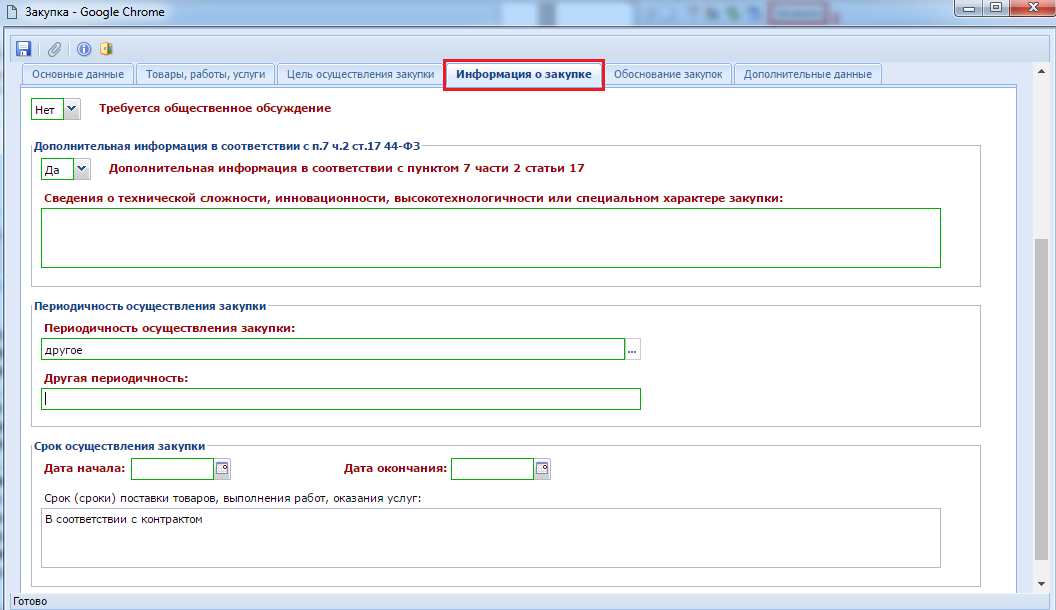Click the delivery terms text area
The width and height of the screenshot is (1056, 610).
pyautogui.click(x=490, y=538)
